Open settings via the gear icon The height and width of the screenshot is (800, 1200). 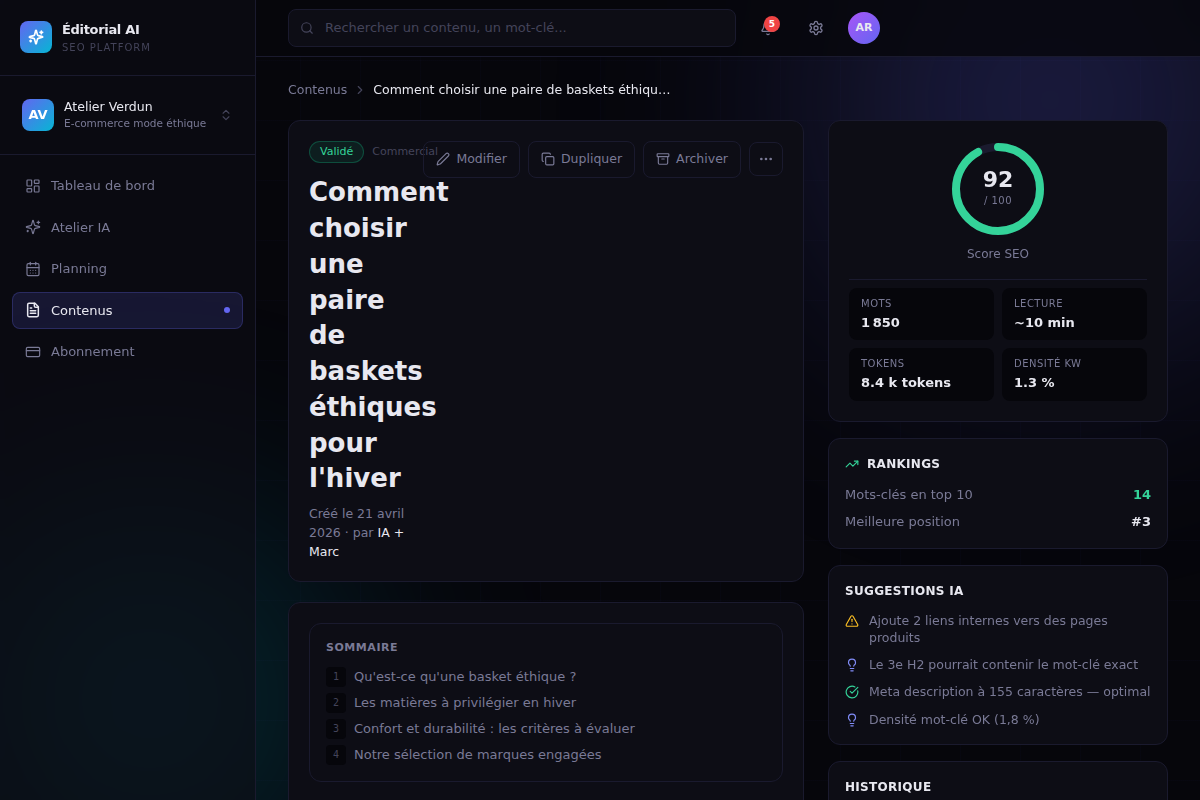tap(816, 28)
